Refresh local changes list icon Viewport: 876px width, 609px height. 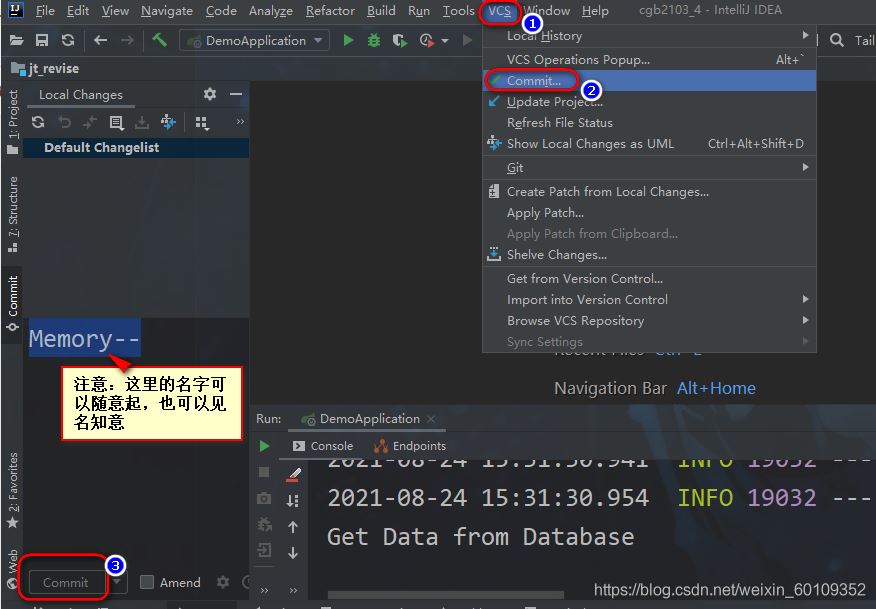pos(38,122)
